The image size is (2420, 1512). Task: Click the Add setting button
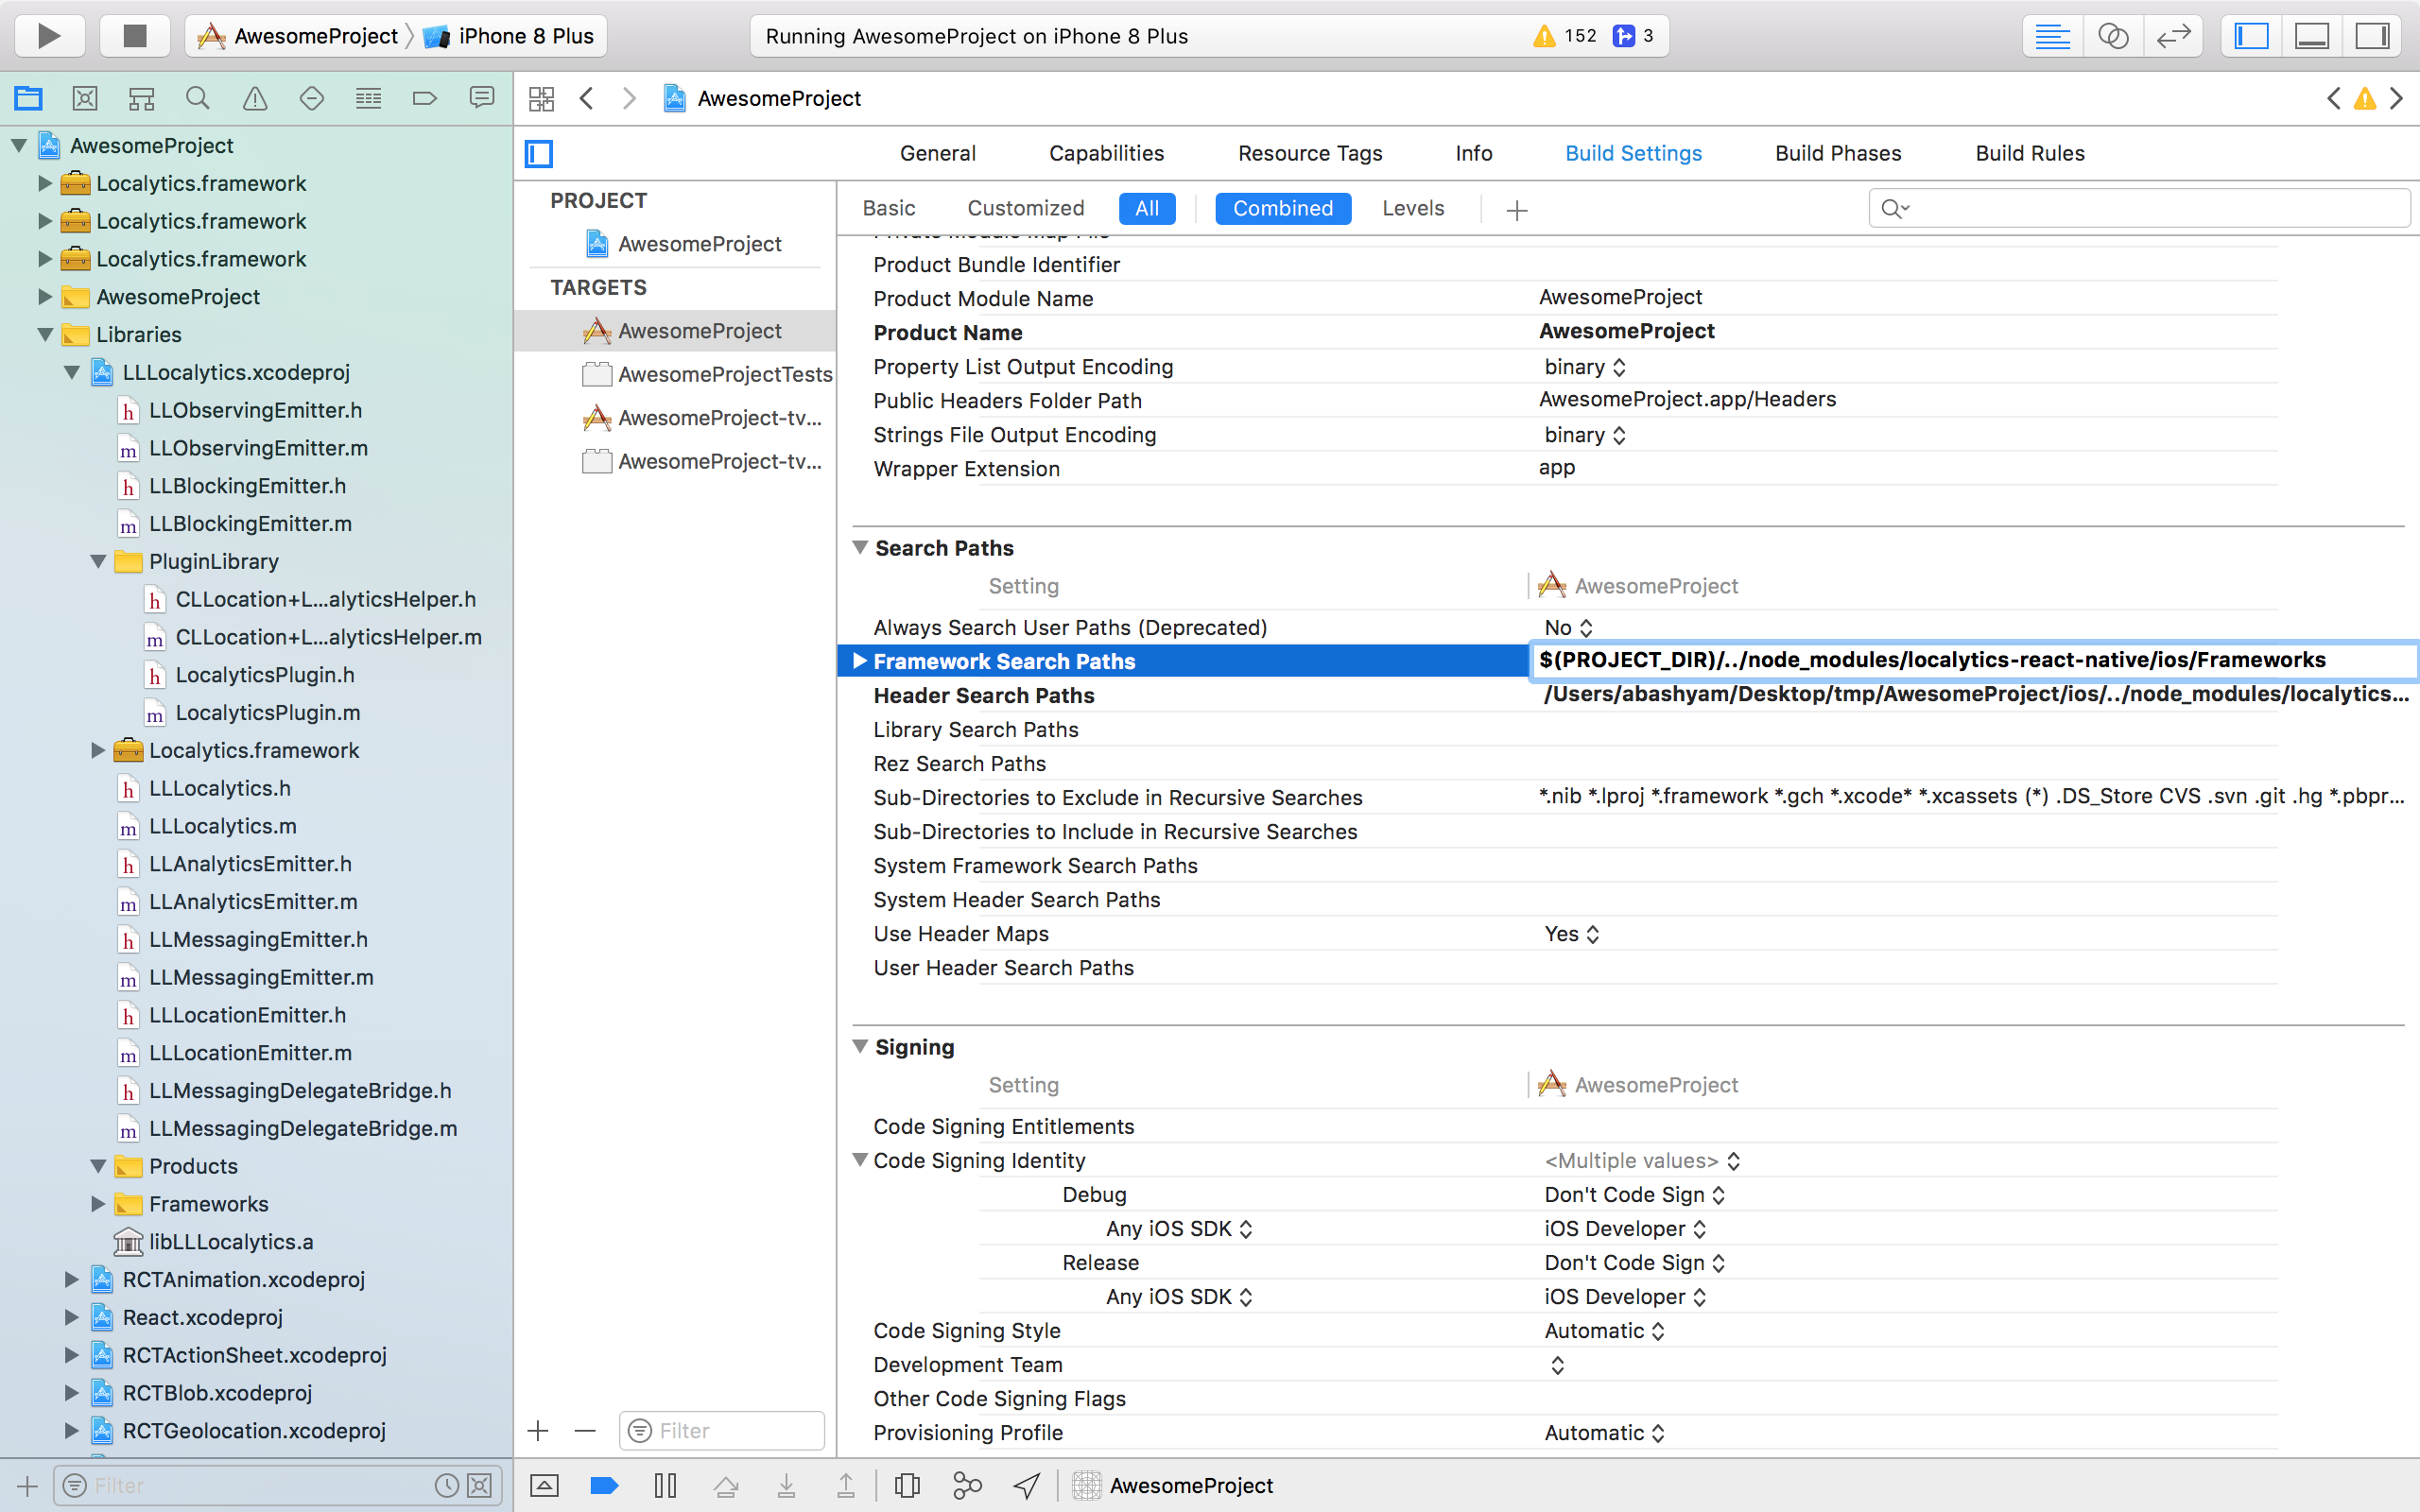click(1515, 209)
